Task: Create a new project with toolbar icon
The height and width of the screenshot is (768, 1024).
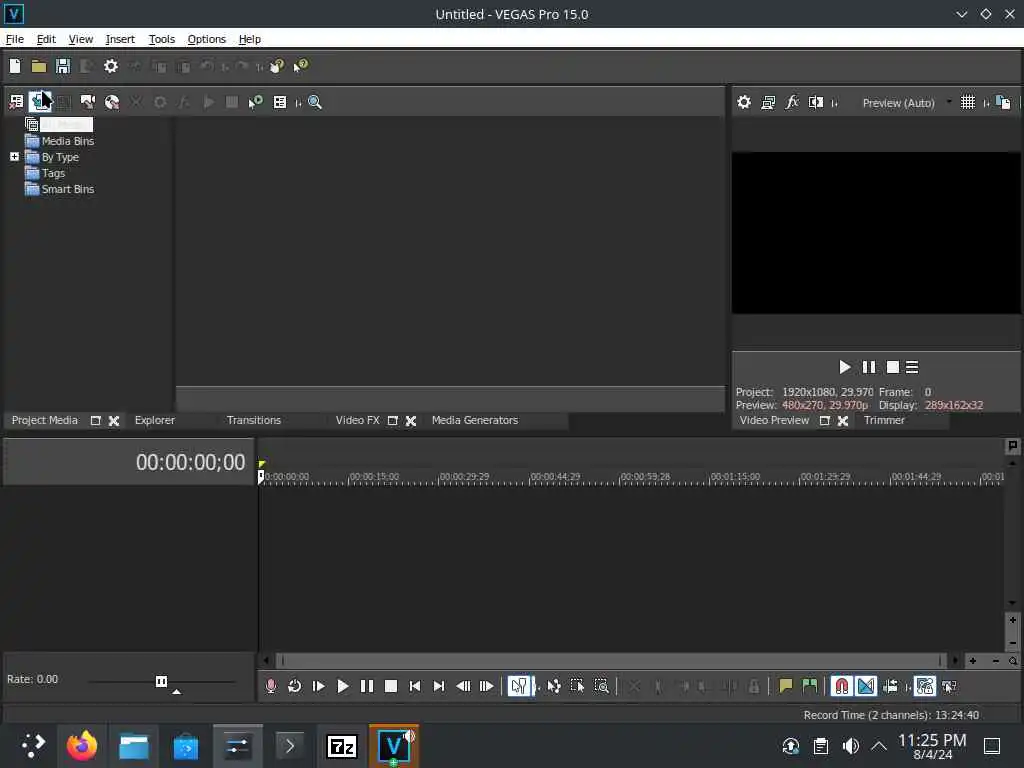Action: (x=15, y=66)
